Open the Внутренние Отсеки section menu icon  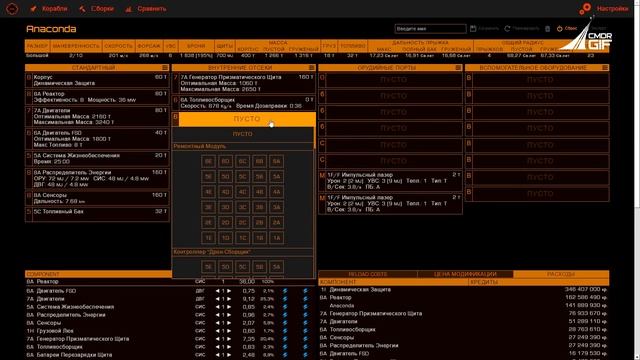click(x=311, y=68)
